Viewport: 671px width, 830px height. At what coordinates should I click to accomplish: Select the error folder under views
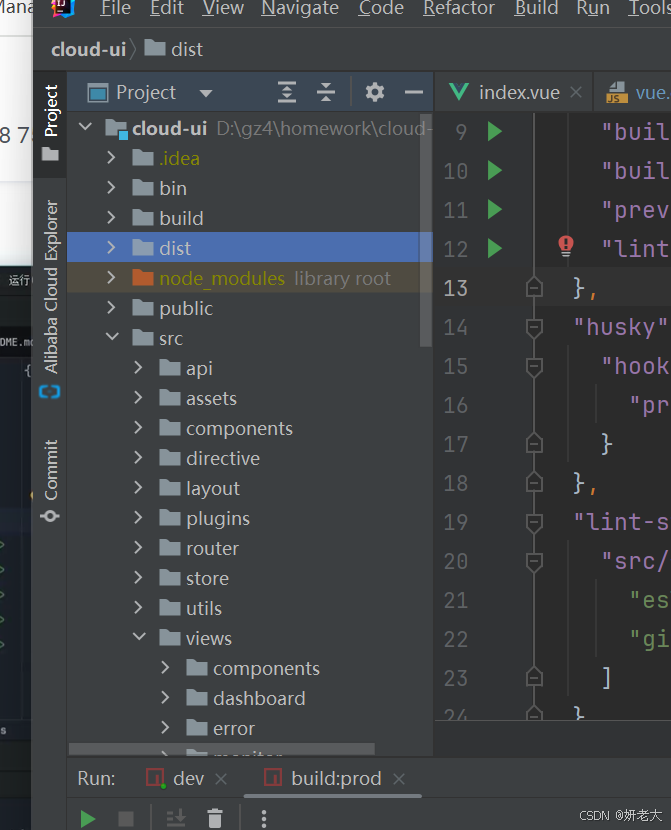250,728
